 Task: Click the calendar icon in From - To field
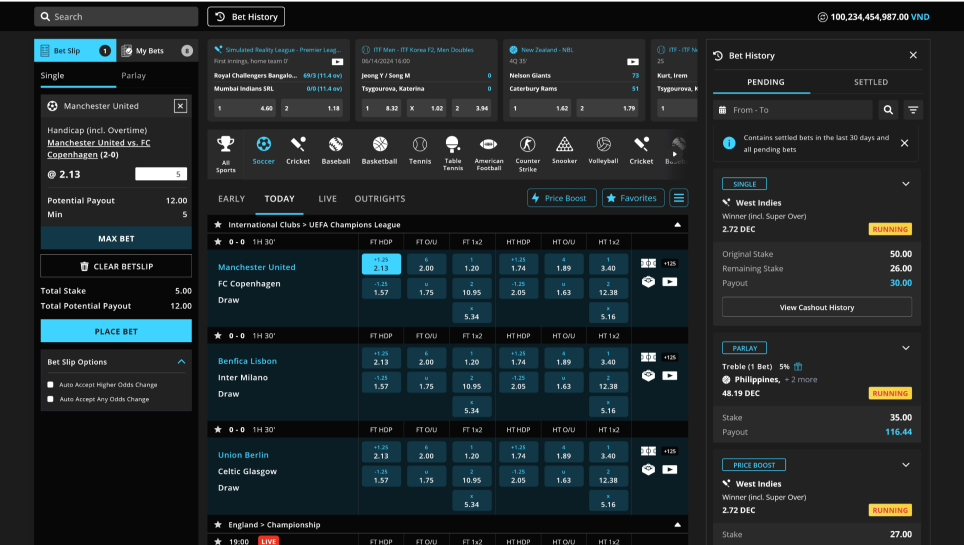coord(723,110)
